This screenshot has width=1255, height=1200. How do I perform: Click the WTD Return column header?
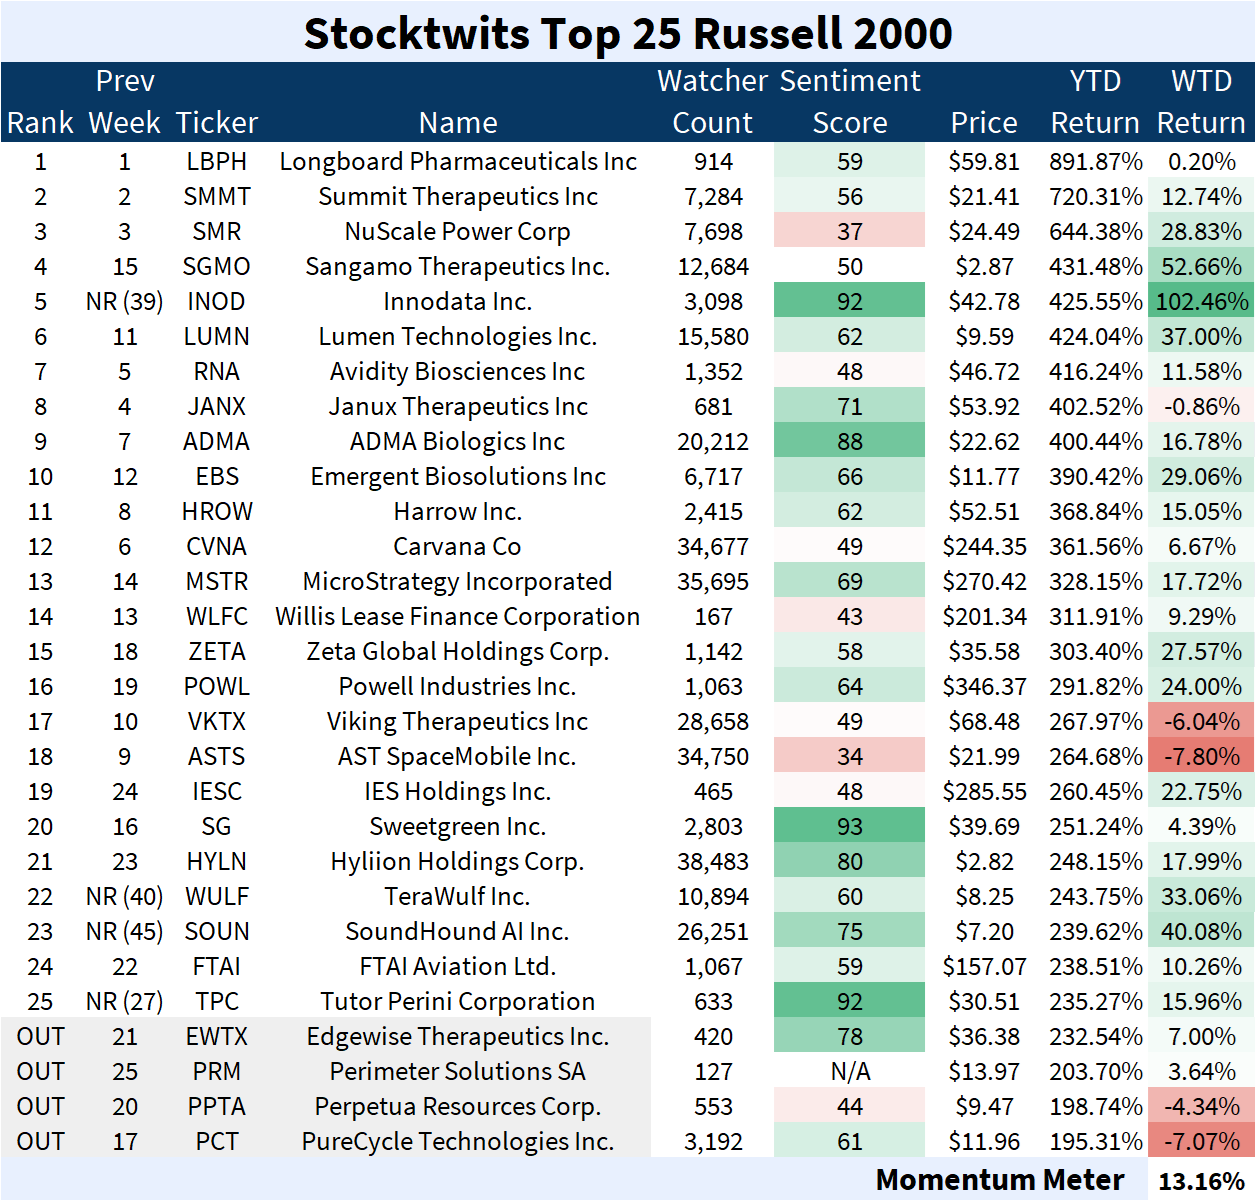(x=1201, y=102)
